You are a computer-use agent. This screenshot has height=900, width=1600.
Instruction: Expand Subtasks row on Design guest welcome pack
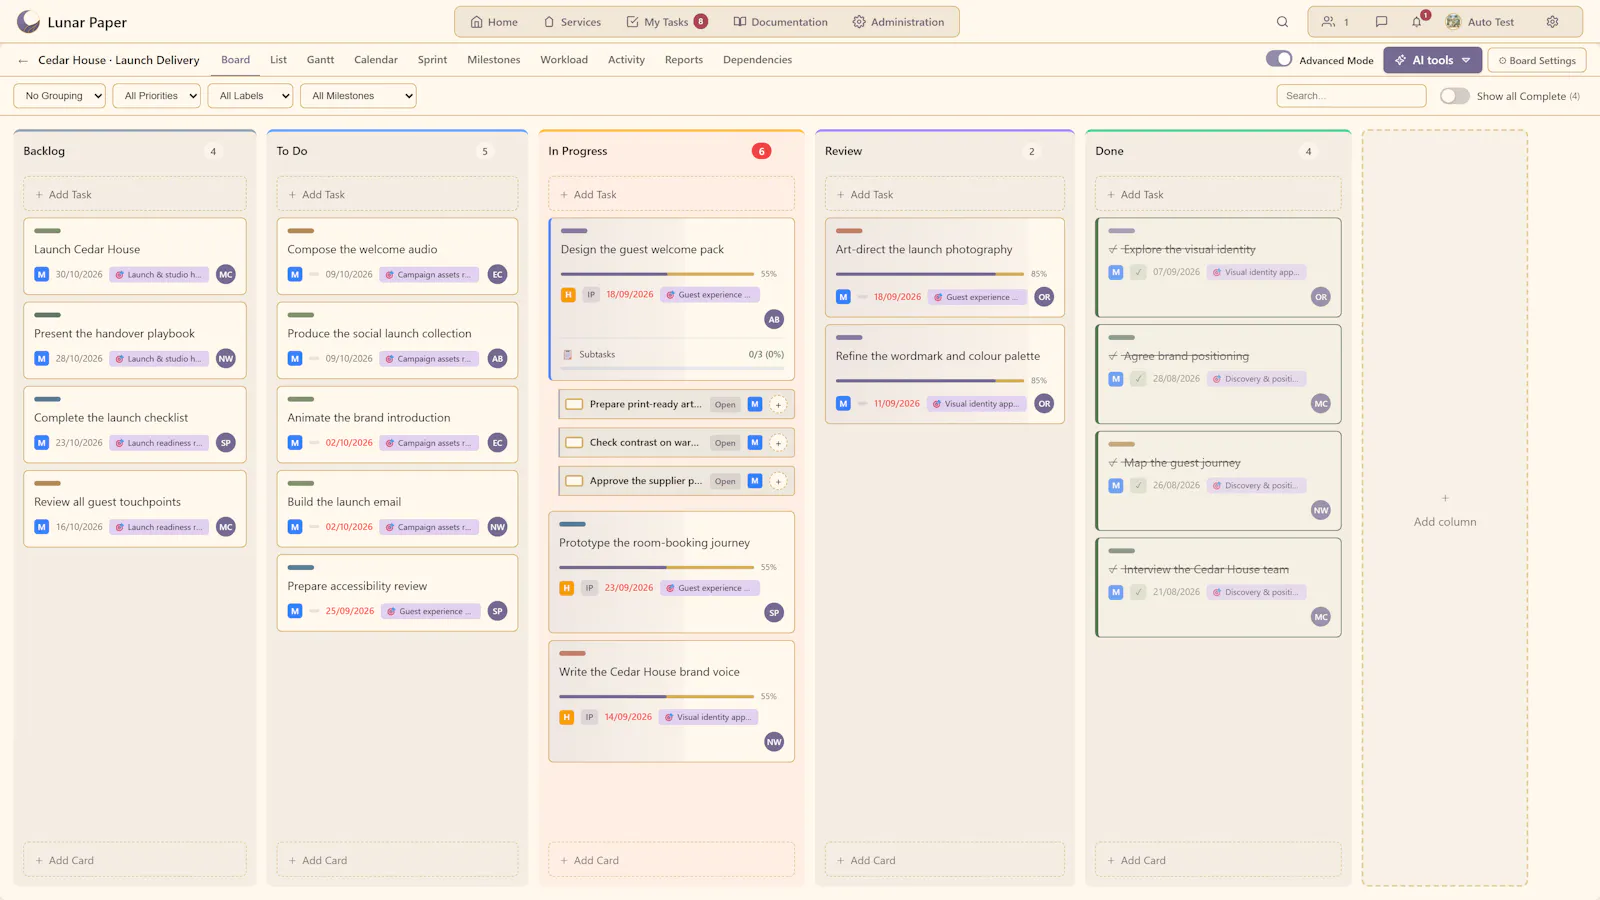tap(671, 355)
